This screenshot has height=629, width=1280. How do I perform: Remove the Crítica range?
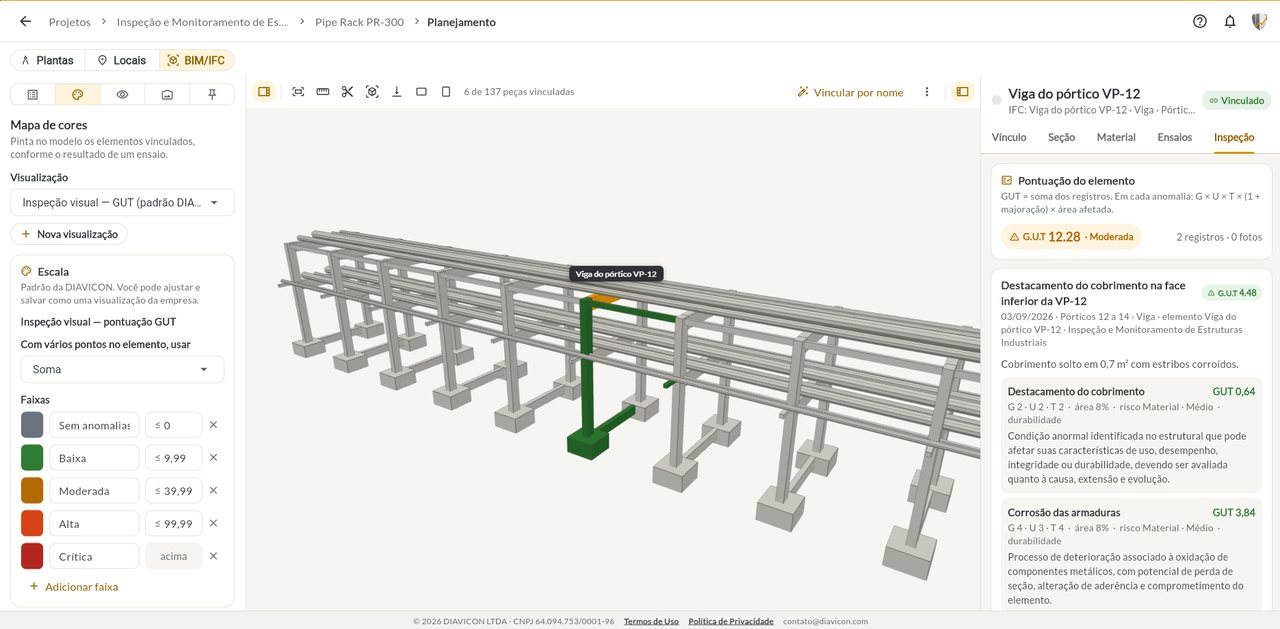[x=213, y=556]
